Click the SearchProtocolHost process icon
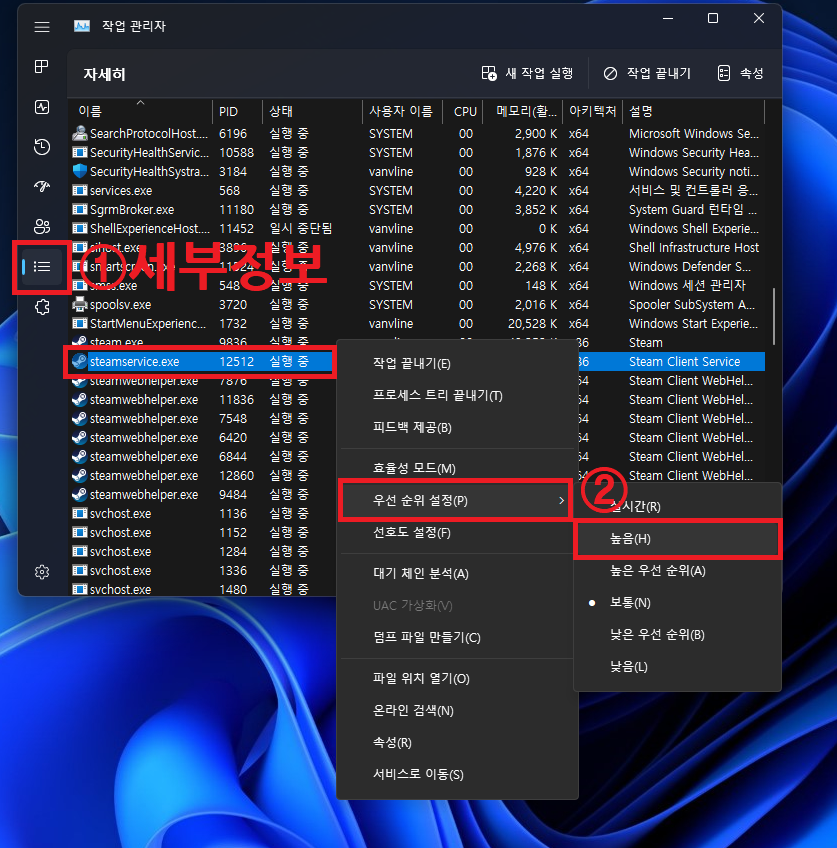This screenshot has width=837, height=848. (79, 133)
